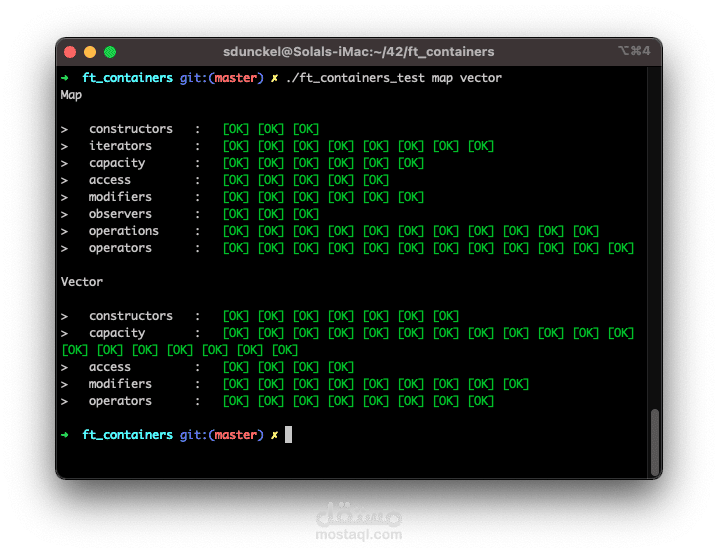Click 'constructors' under the Vector section
Image resolution: width=718 pixels, height=553 pixels.
pos(131,316)
